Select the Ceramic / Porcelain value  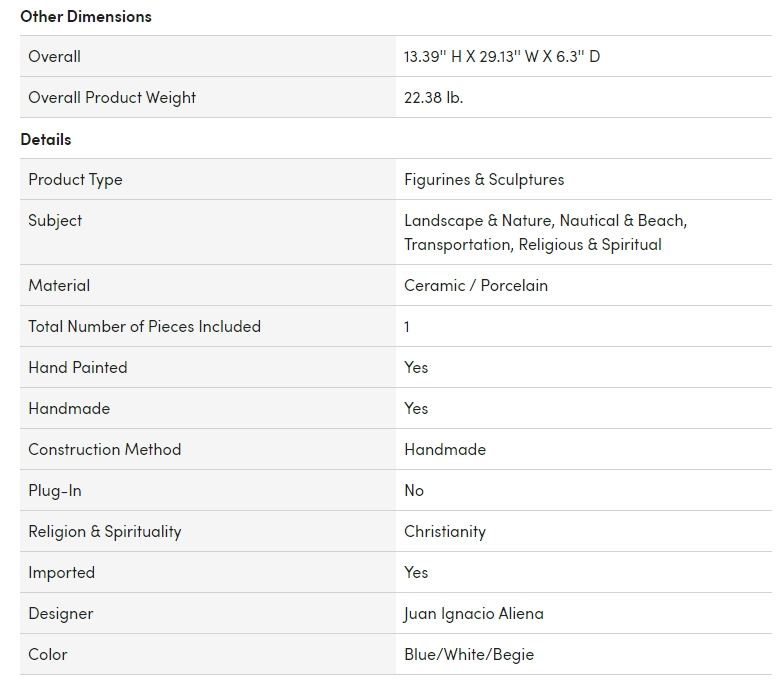(476, 285)
